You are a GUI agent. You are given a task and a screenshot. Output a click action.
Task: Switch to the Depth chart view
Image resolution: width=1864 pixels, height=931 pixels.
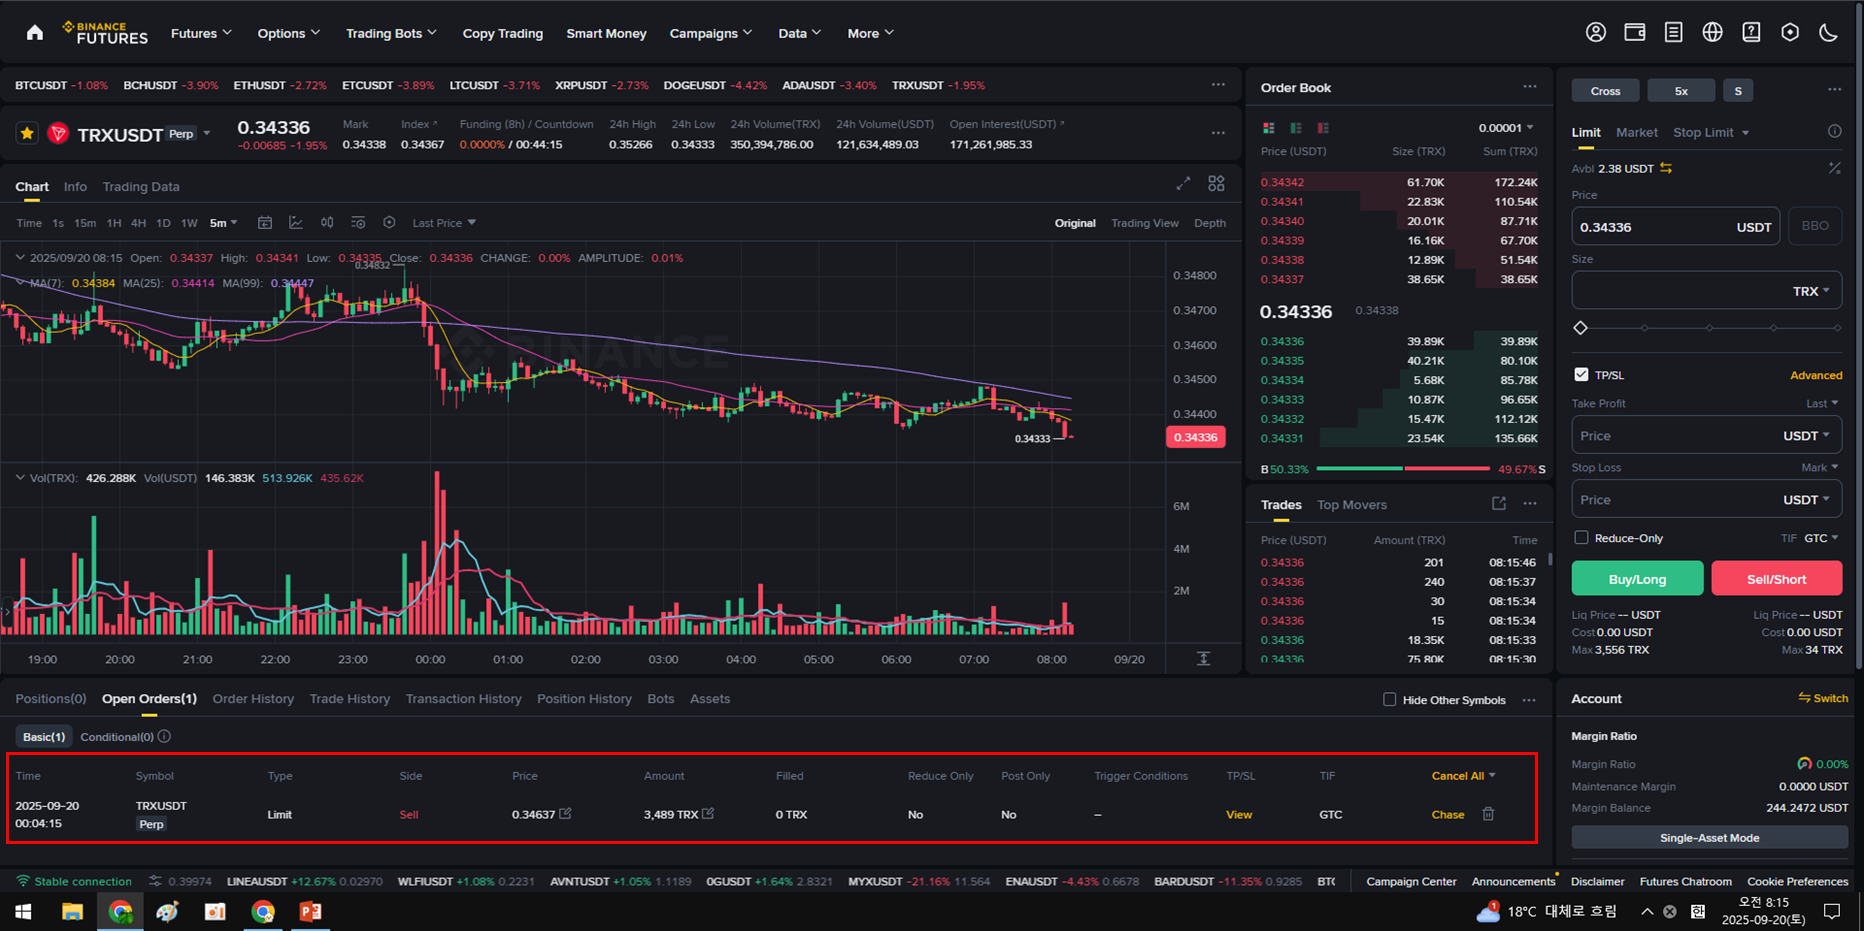1210,223
